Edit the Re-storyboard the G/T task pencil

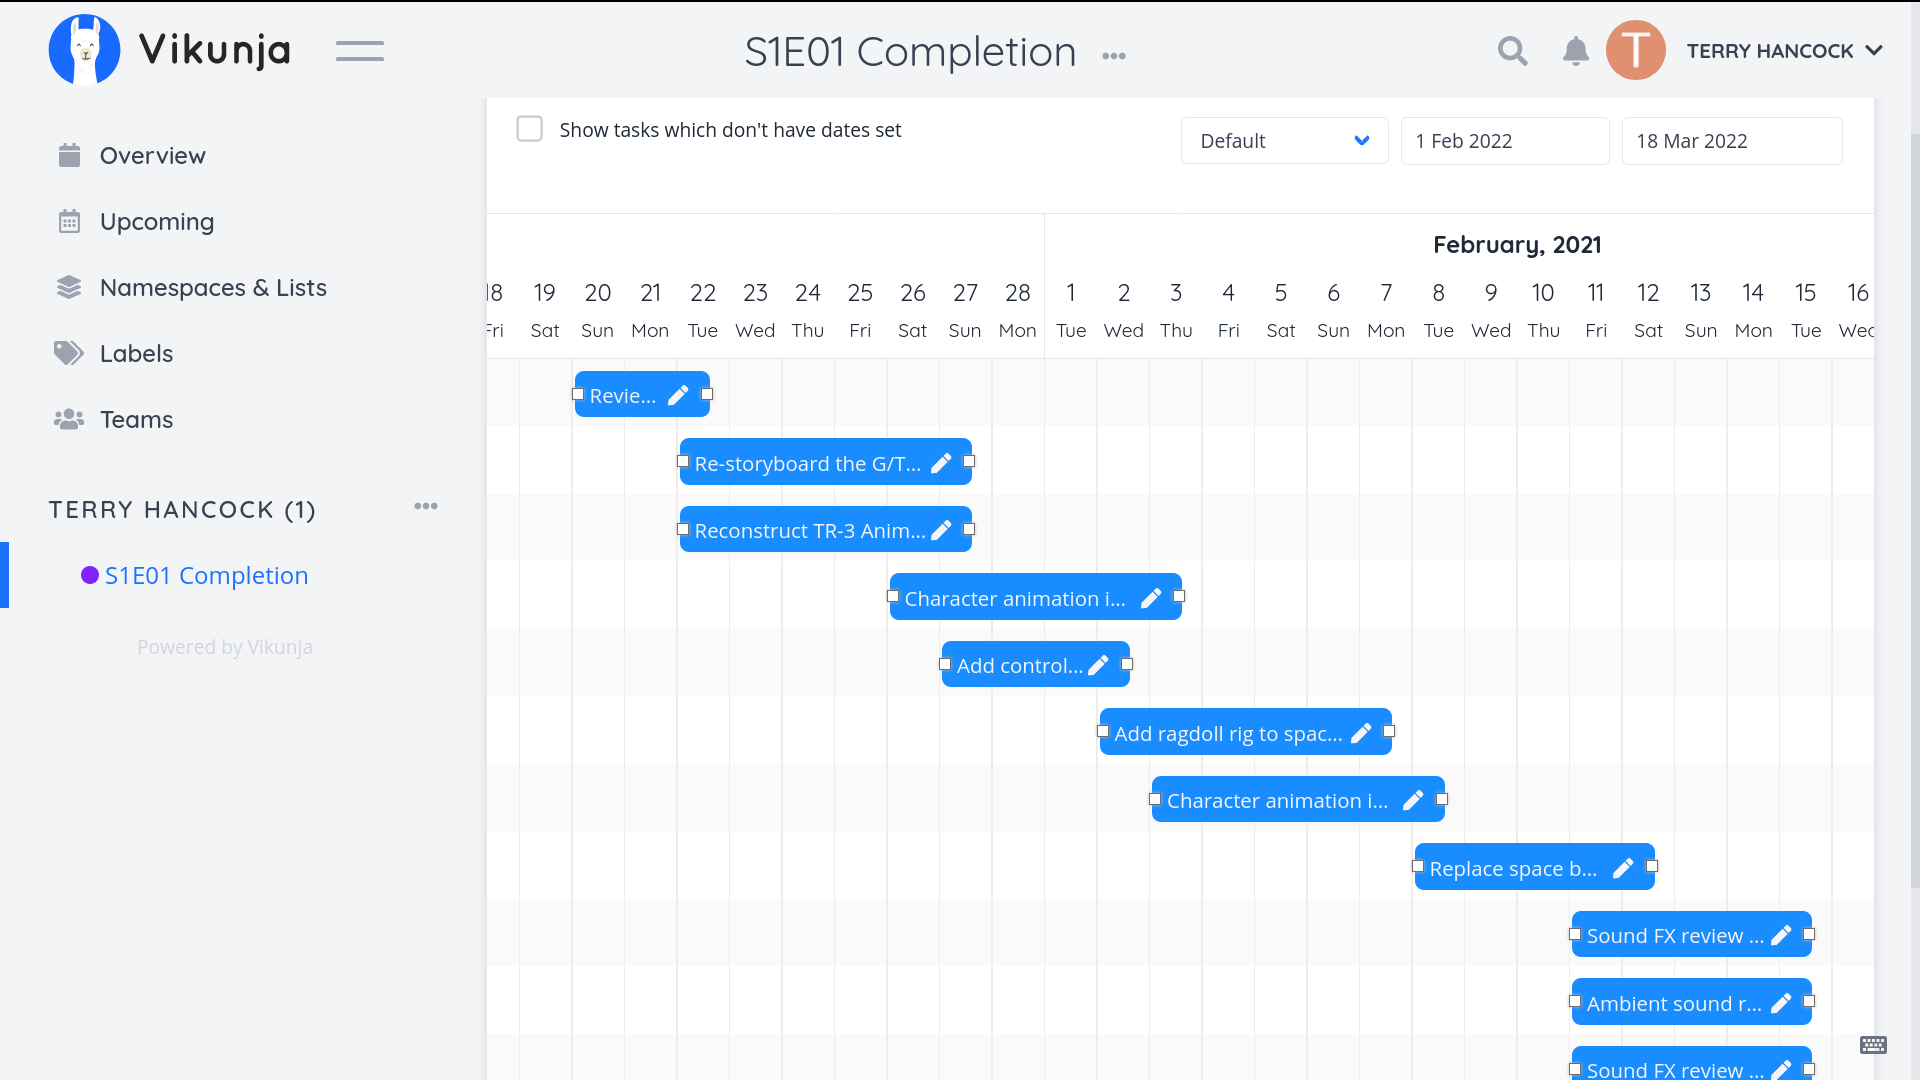(x=941, y=463)
